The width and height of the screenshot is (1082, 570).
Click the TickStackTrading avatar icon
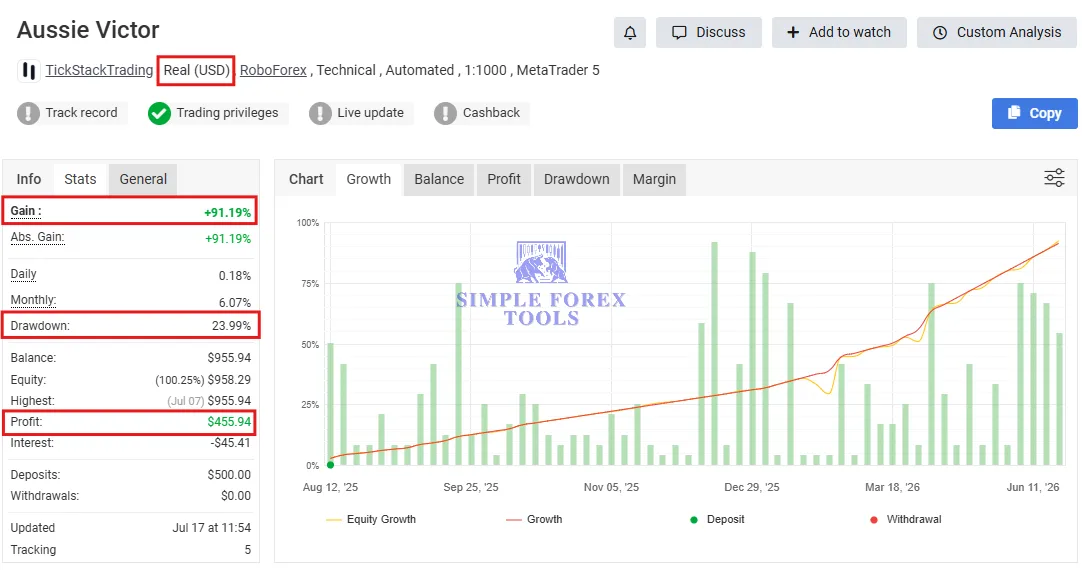[x=28, y=70]
